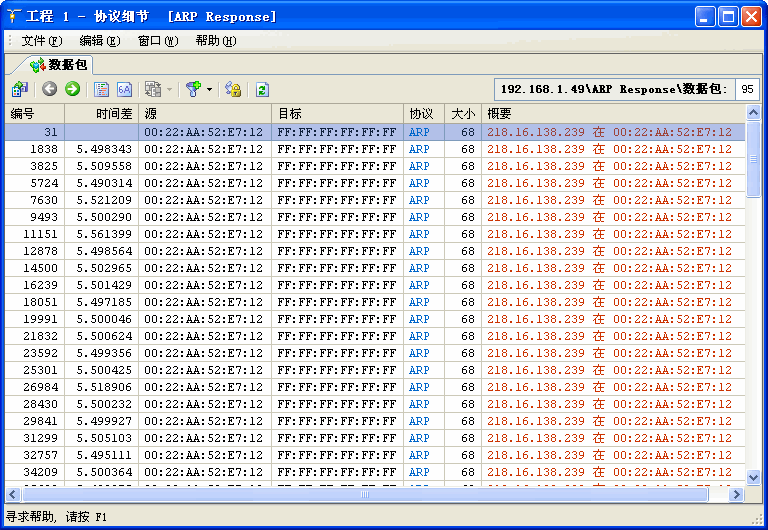Click the padlock auto-scroll icon
Image resolution: width=768 pixels, height=530 pixels.
[233, 89]
